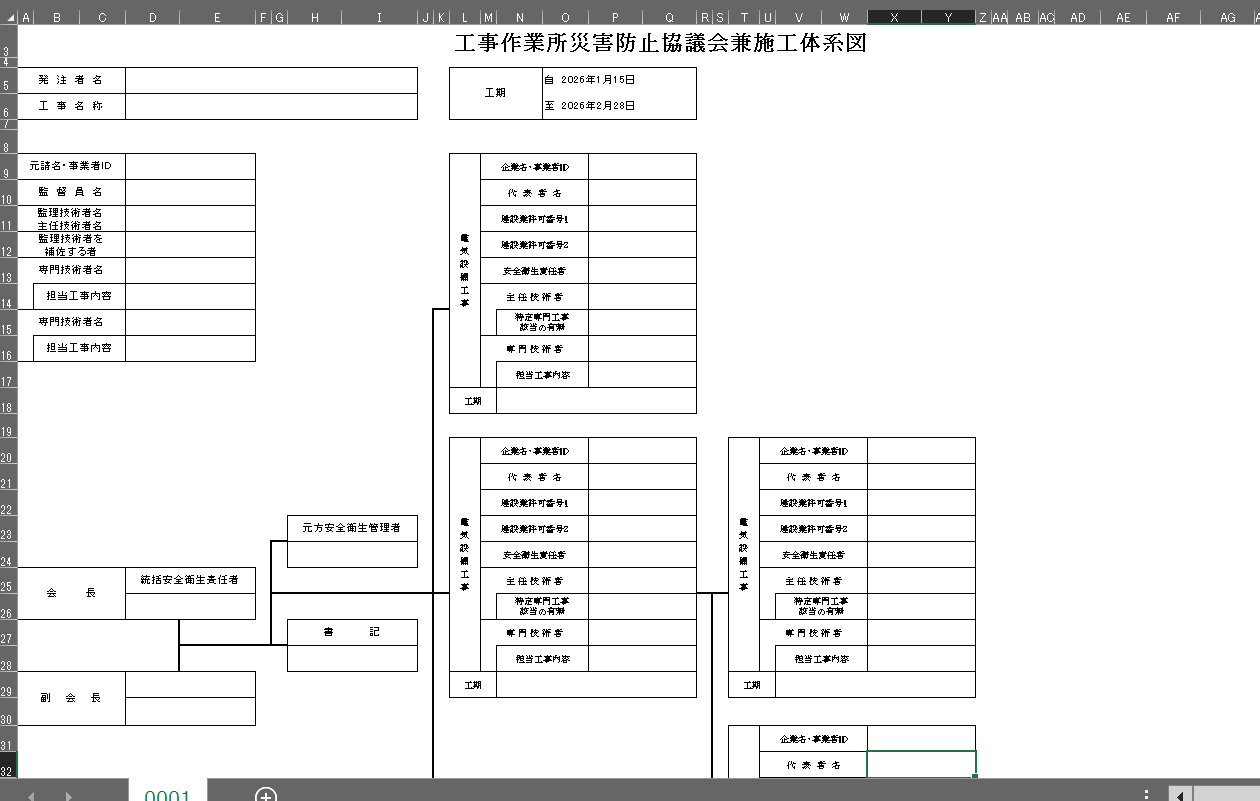Select the 元方安全衛生管理者 box label
The height and width of the screenshot is (801, 1260).
(352, 528)
